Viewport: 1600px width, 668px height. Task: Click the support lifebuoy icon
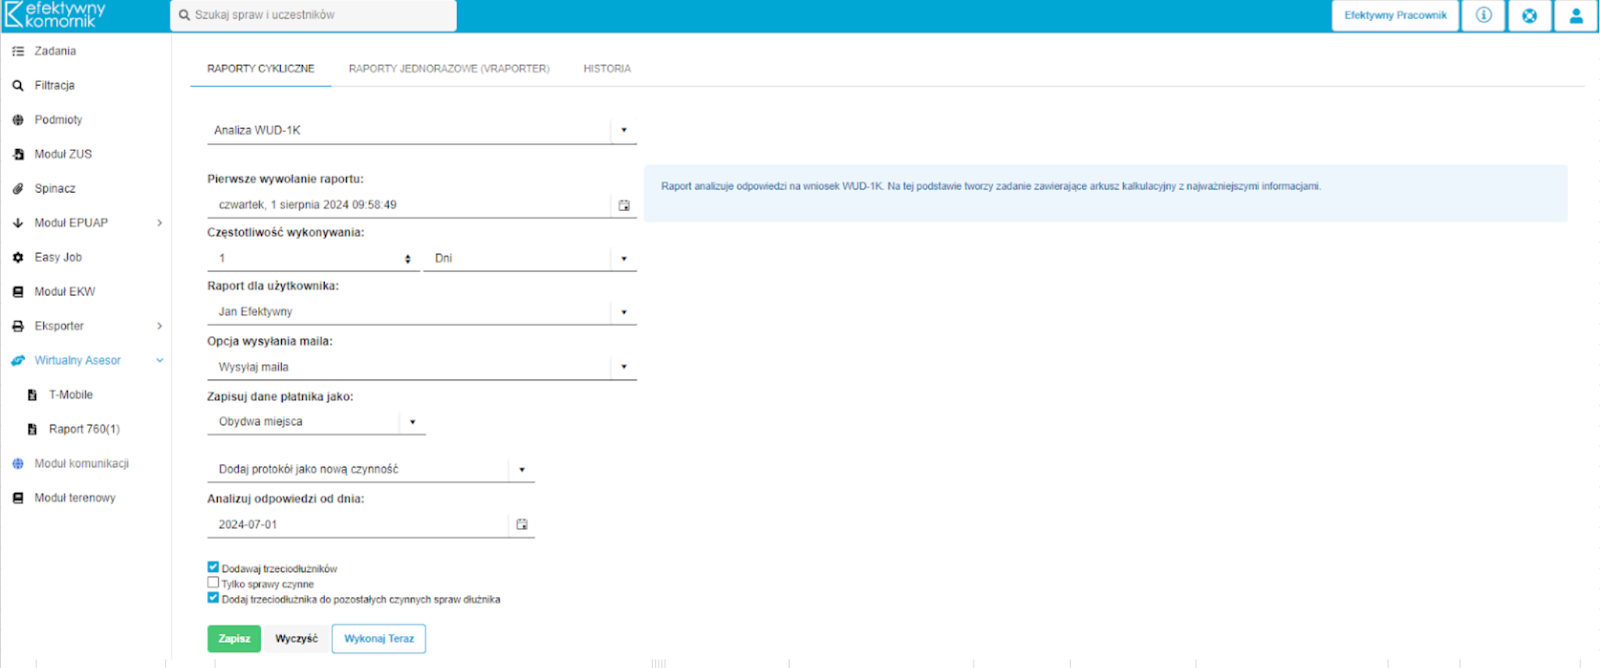1530,15
